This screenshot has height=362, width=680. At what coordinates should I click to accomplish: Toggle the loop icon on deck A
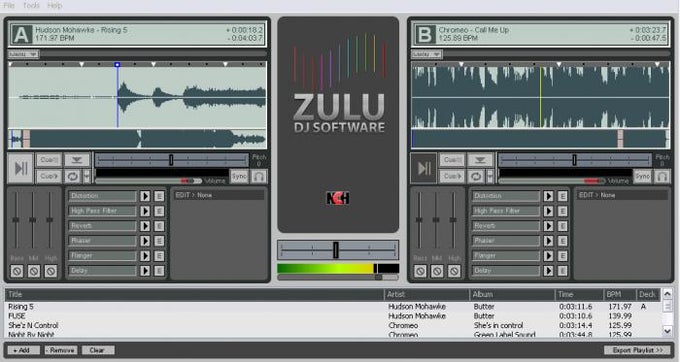click(x=72, y=176)
